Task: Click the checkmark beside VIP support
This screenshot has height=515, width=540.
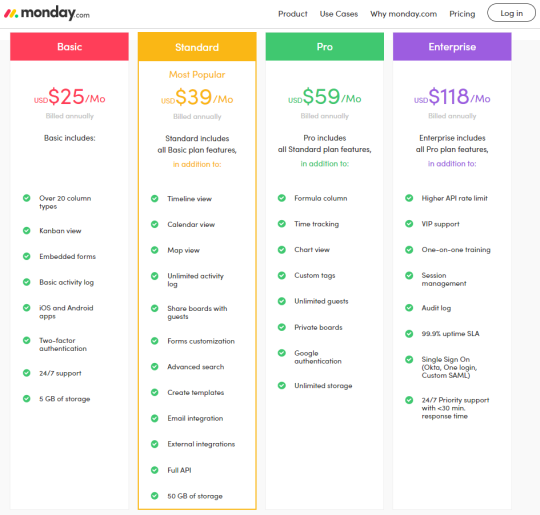Action: pyautogui.click(x=409, y=224)
